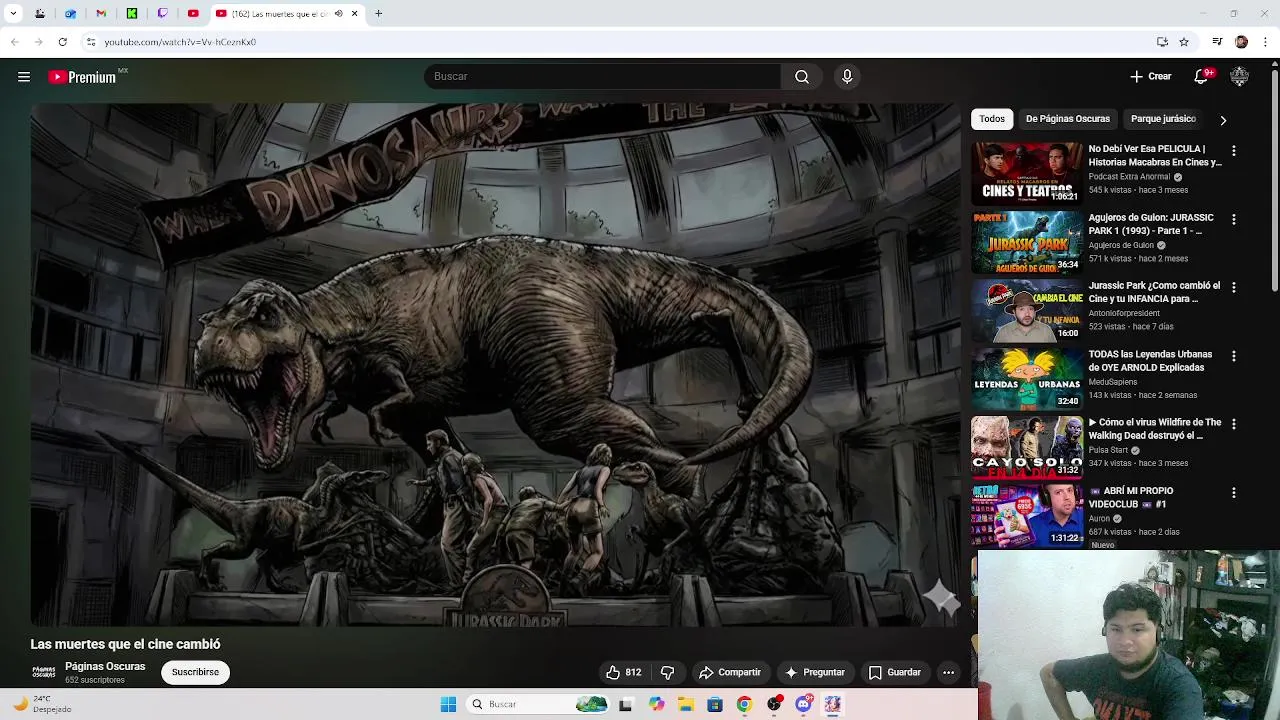Image resolution: width=1280 pixels, height=720 pixels.
Task: Open CINES Y TEATROS video thumbnail
Action: (x=1027, y=173)
